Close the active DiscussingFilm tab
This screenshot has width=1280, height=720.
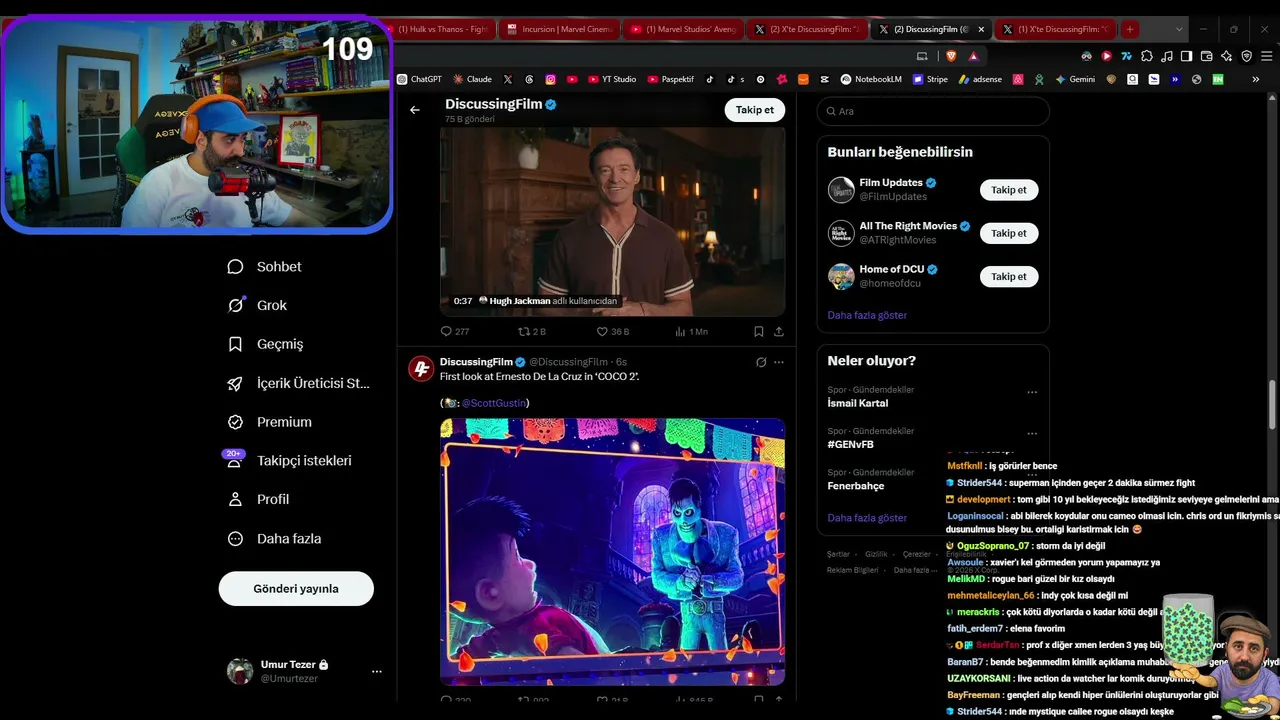point(981,29)
